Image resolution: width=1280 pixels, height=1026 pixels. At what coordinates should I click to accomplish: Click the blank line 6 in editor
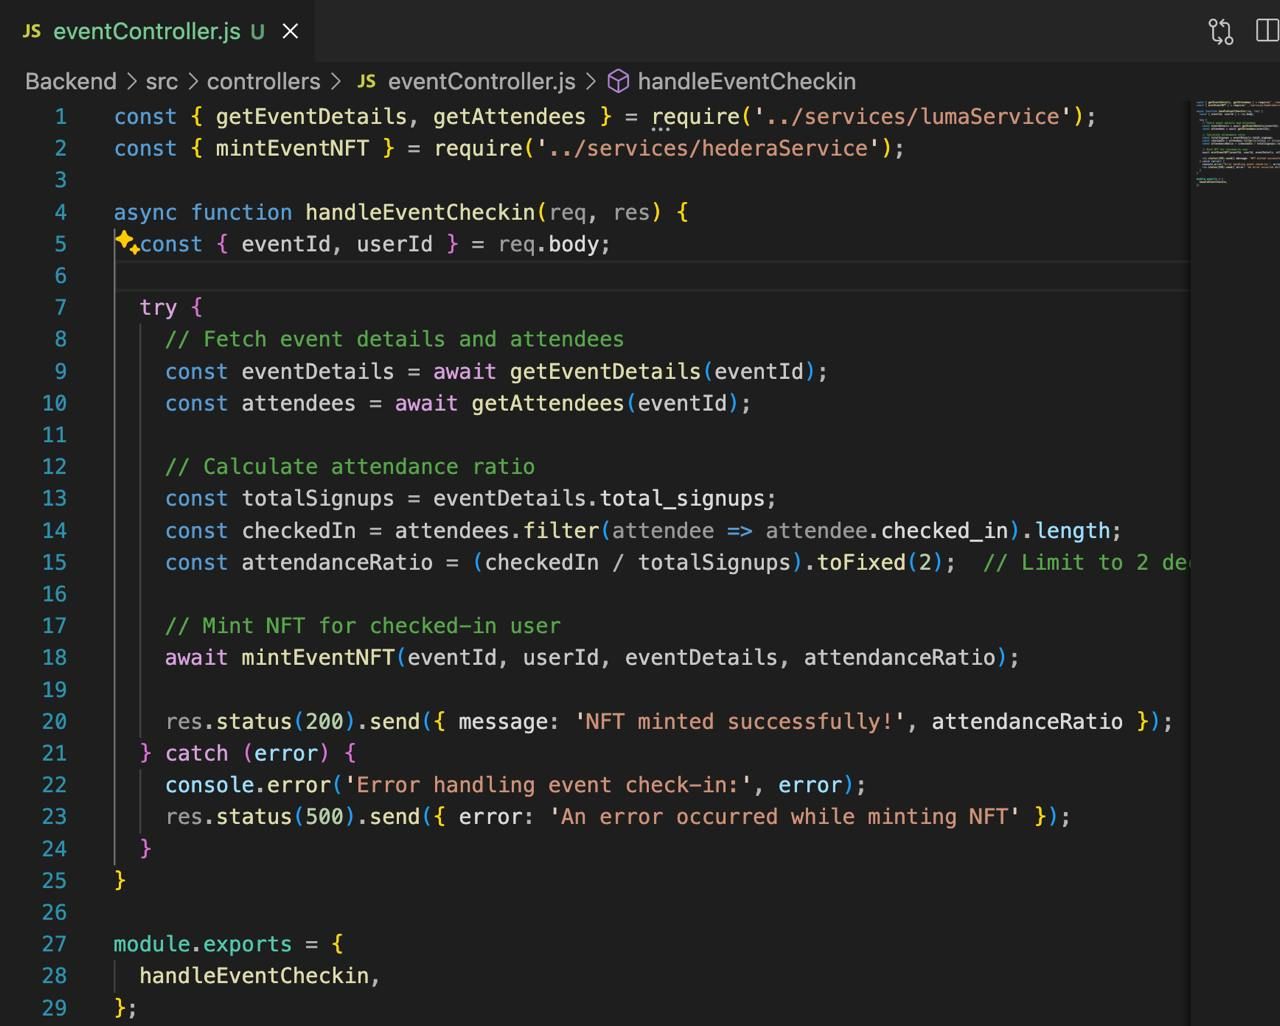pos(652,275)
